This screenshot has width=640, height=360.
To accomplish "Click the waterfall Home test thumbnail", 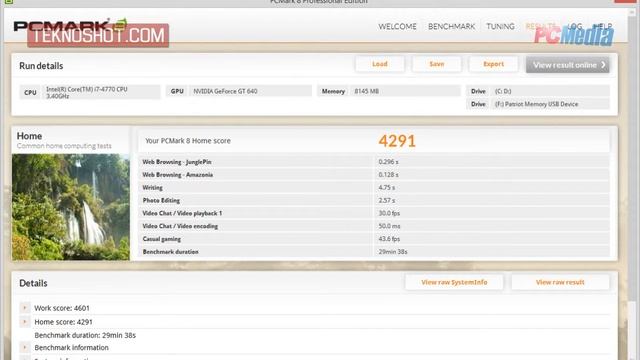I will (x=71, y=207).
